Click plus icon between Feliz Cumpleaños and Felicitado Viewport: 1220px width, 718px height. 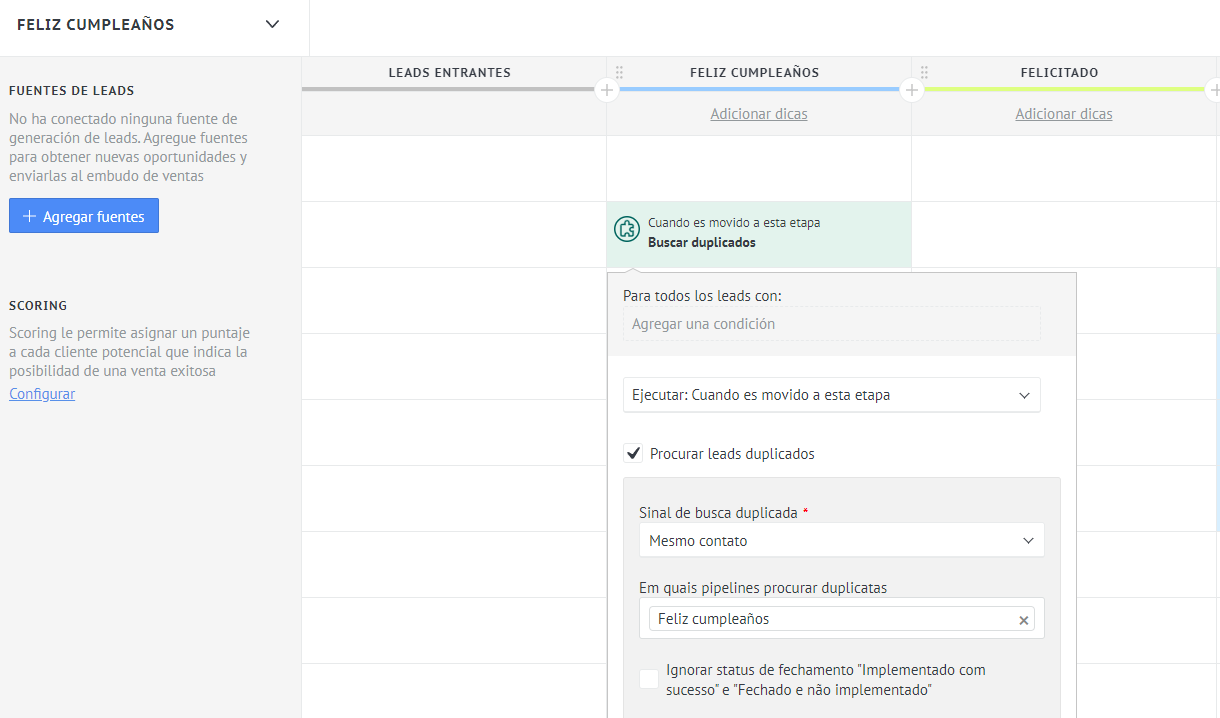coord(911,90)
